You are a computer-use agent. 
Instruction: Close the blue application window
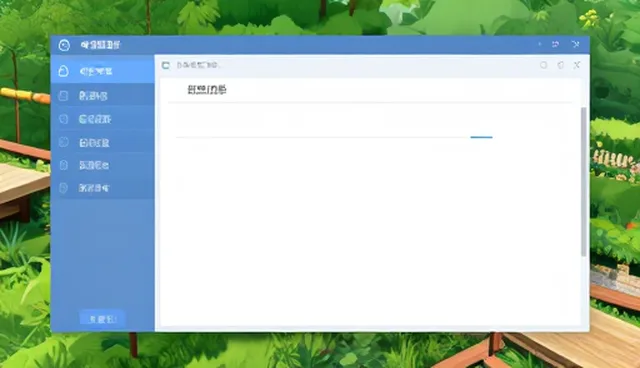tap(576, 44)
